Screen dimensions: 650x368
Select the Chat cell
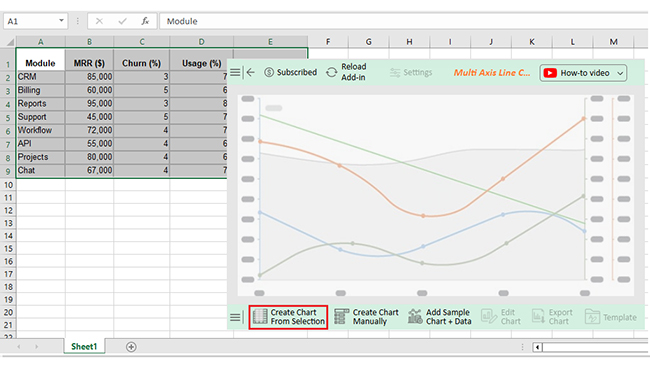[x=41, y=170]
